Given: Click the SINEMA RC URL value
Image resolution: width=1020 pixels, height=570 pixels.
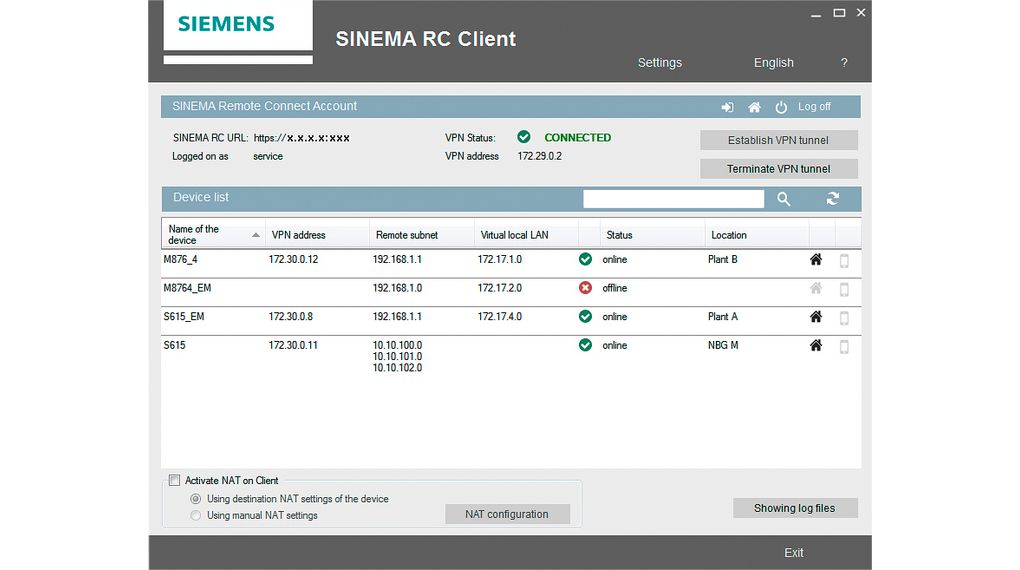Looking at the screenshot, I should point(302,138).
